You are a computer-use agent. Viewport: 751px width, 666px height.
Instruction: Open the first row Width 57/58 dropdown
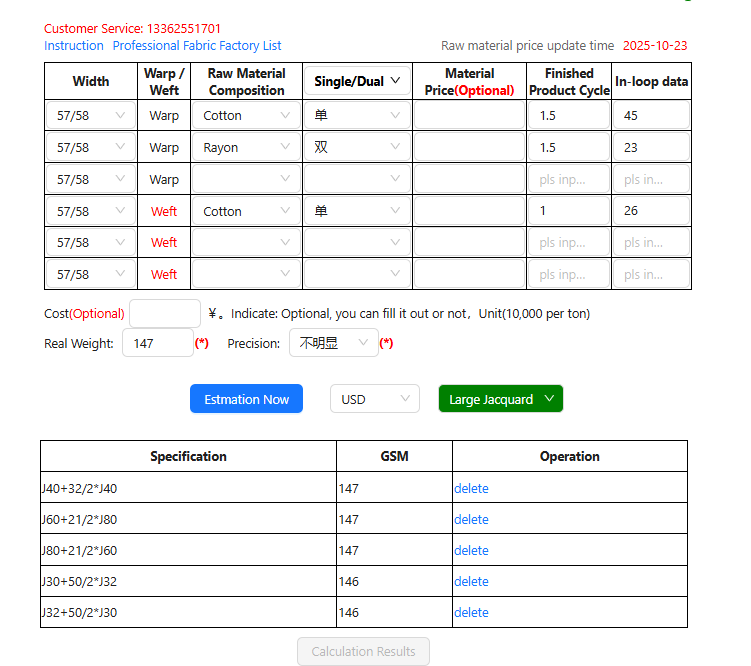coord(91,115)
